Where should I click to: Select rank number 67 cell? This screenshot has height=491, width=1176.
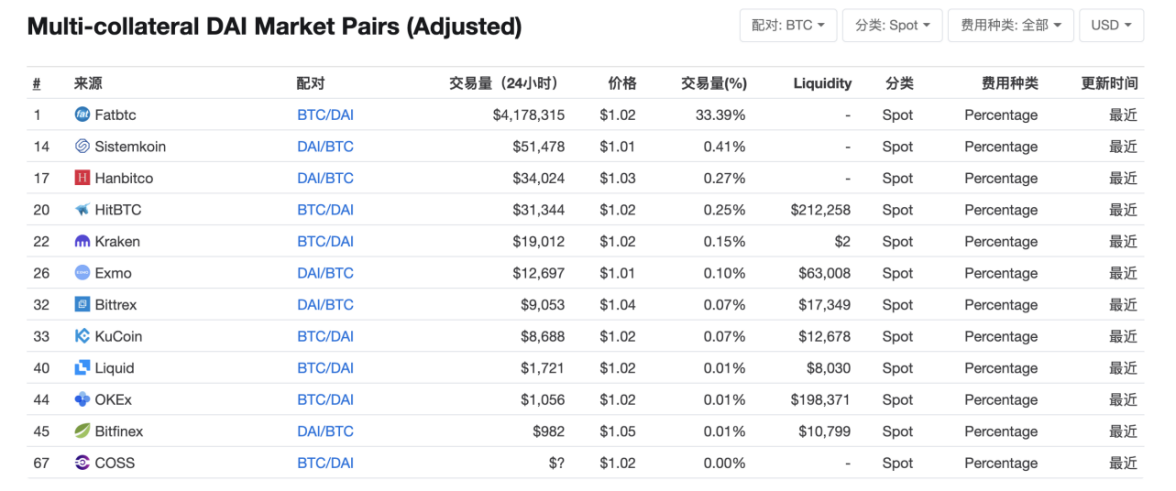(x=41, y=463)
